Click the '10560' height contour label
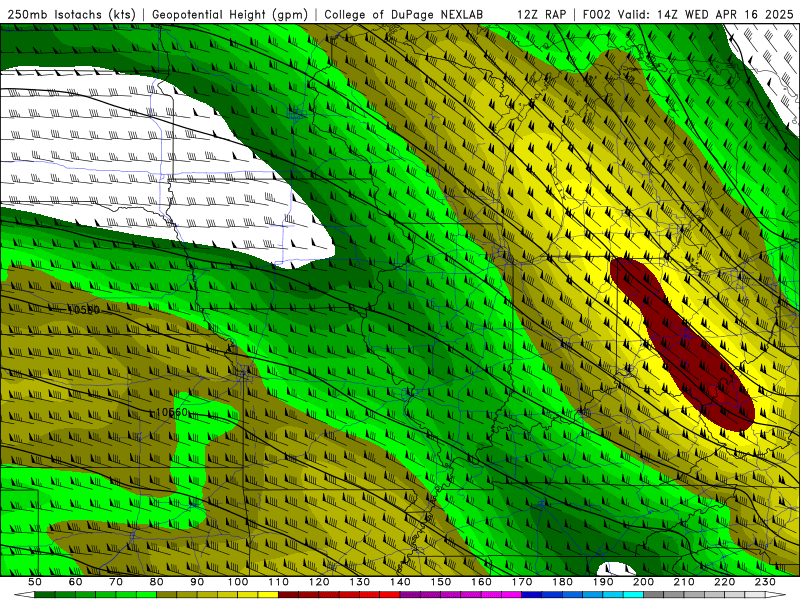This screenshot has height=600, width=800. pos(83,309)
